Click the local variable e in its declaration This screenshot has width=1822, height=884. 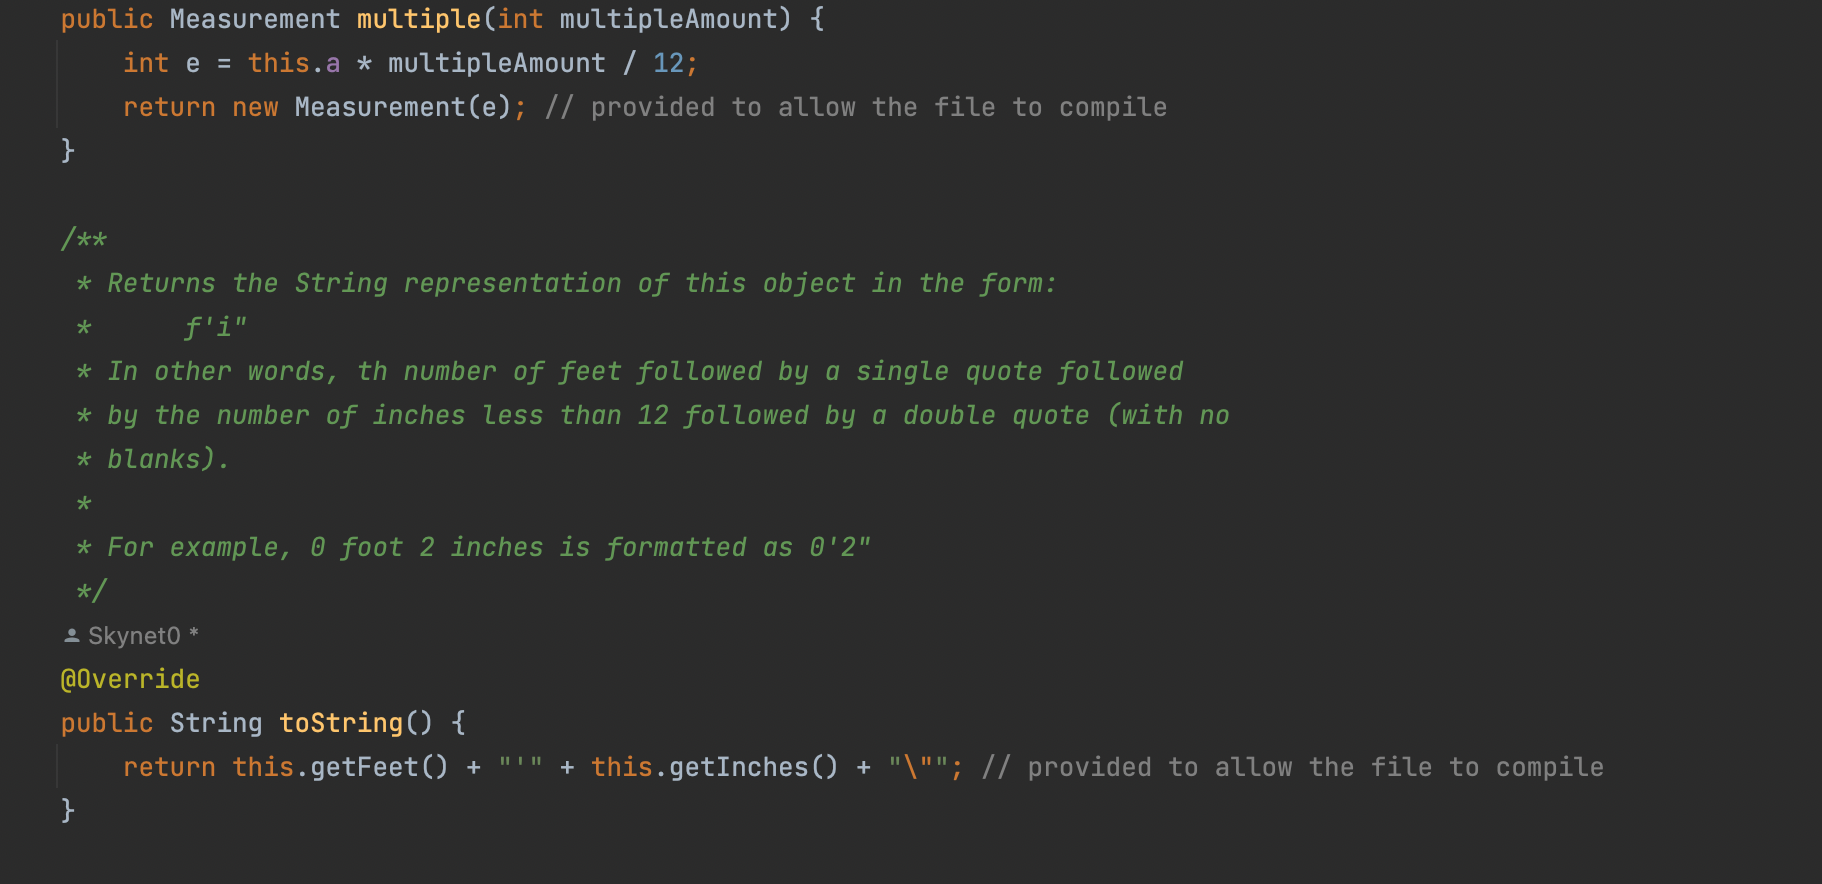192,63
